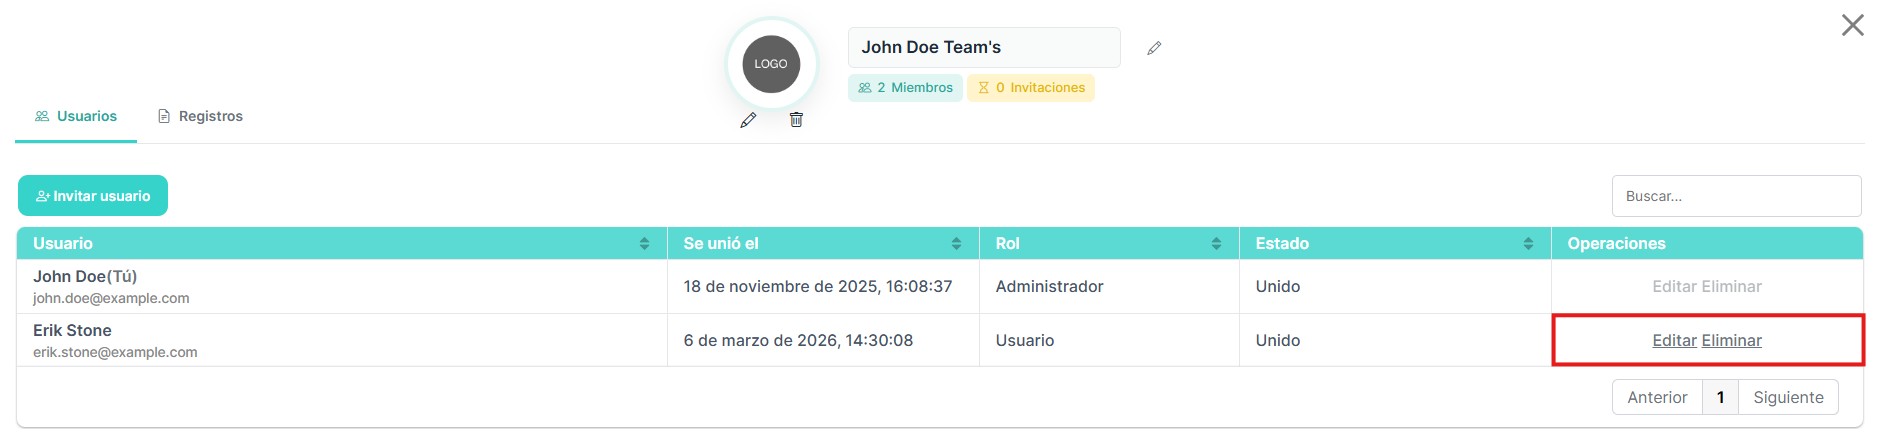Image resolution: width=1878 pixels, height=448 pixels.
Task: Switch to the Usuarios tab
Action: (76, 116)
